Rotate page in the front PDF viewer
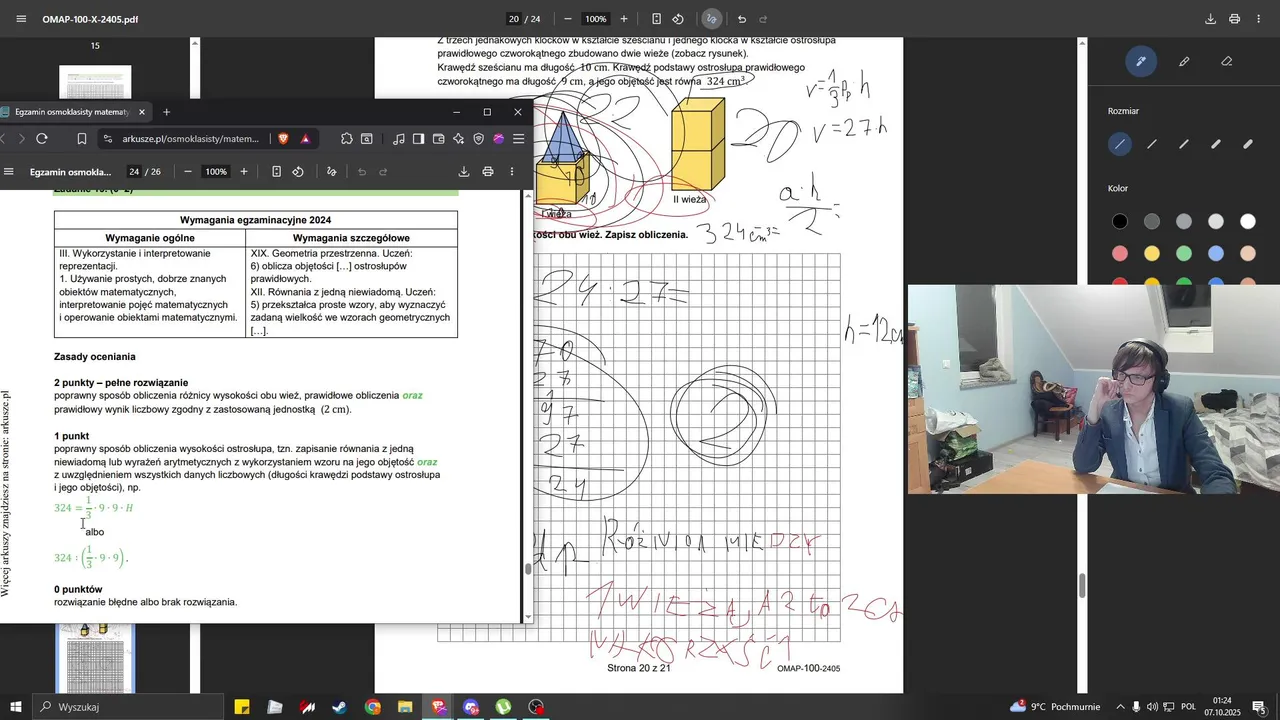The height and width of the screenshot is (720, 1280). (x=298, y=172)
